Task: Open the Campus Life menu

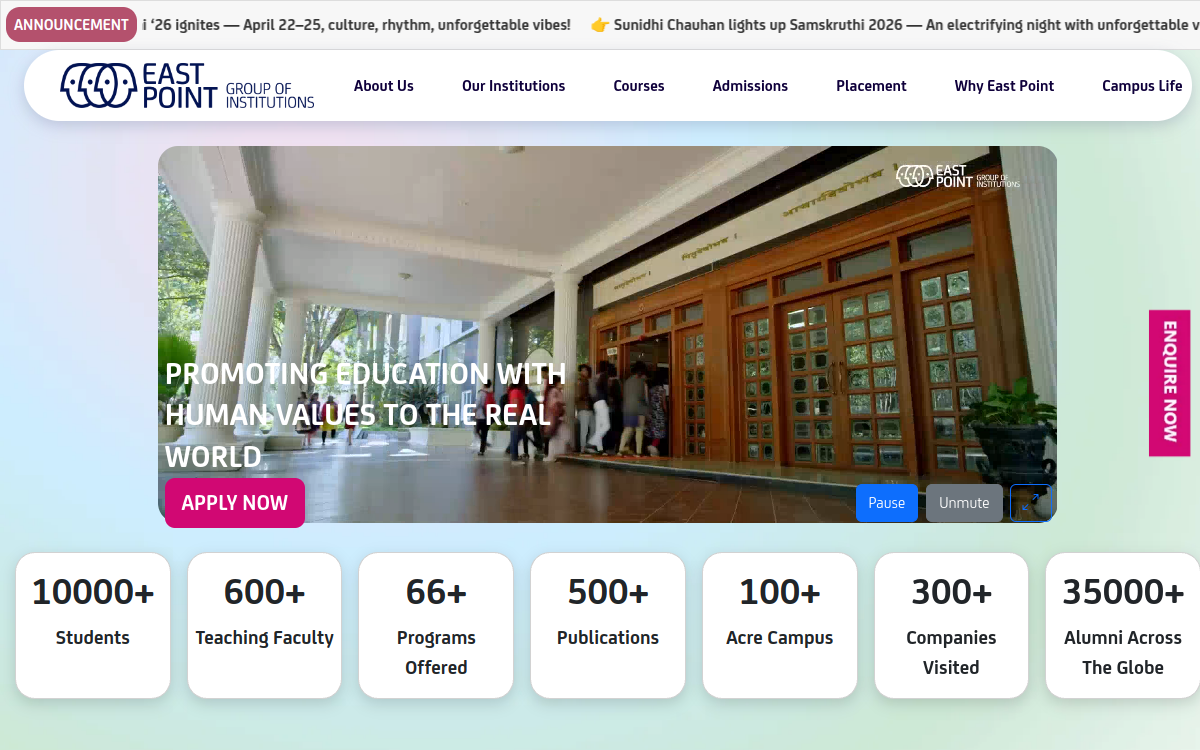Action: click(x=1142, y=86)
